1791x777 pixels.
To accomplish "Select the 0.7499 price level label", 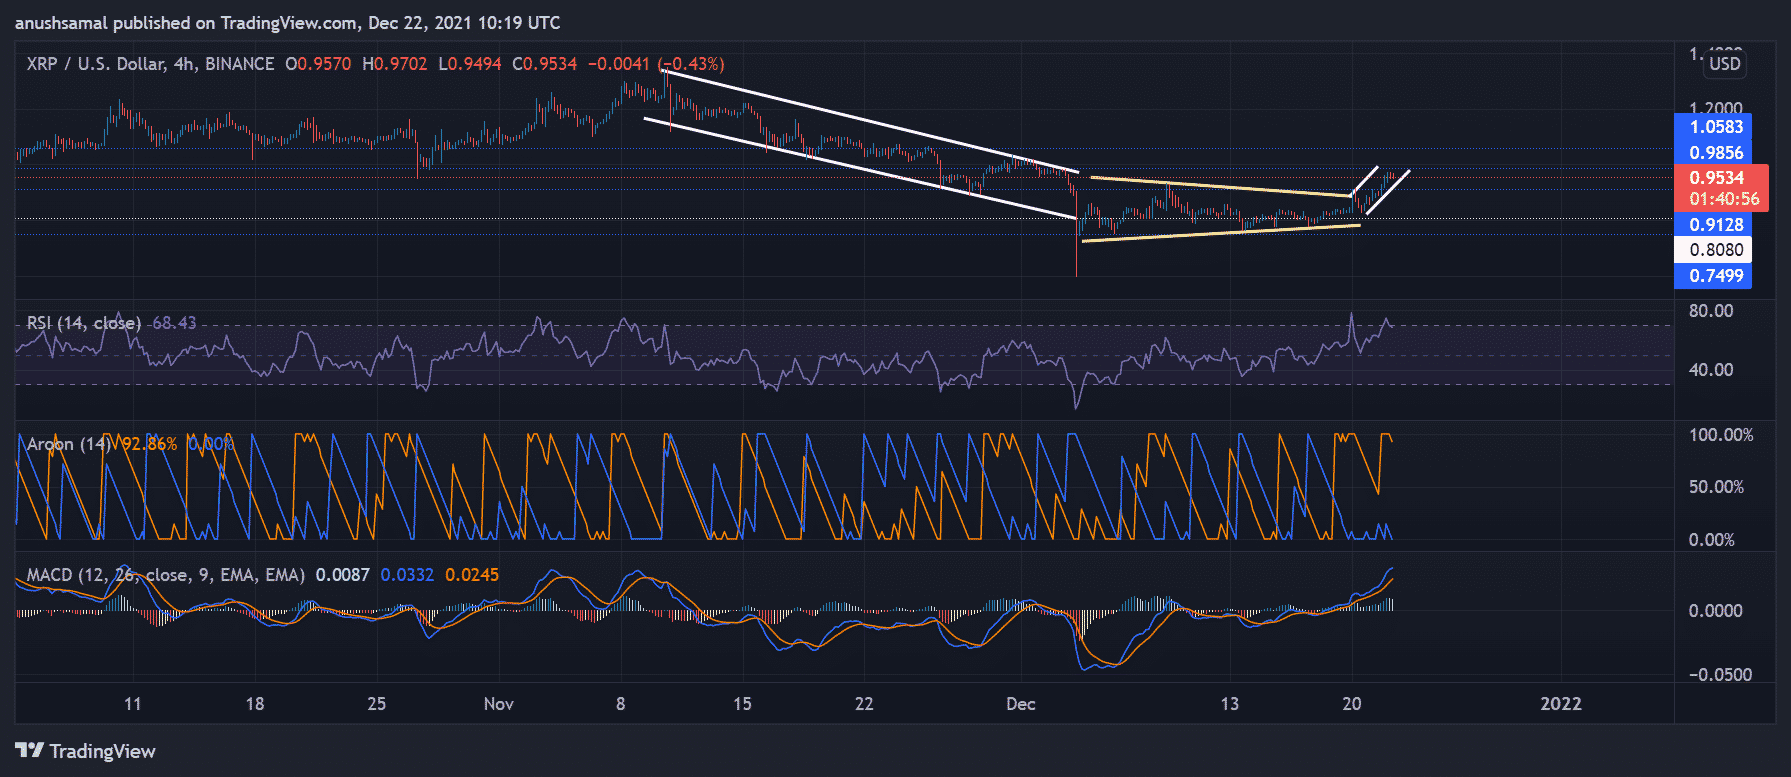I will tap(1715, 276).
